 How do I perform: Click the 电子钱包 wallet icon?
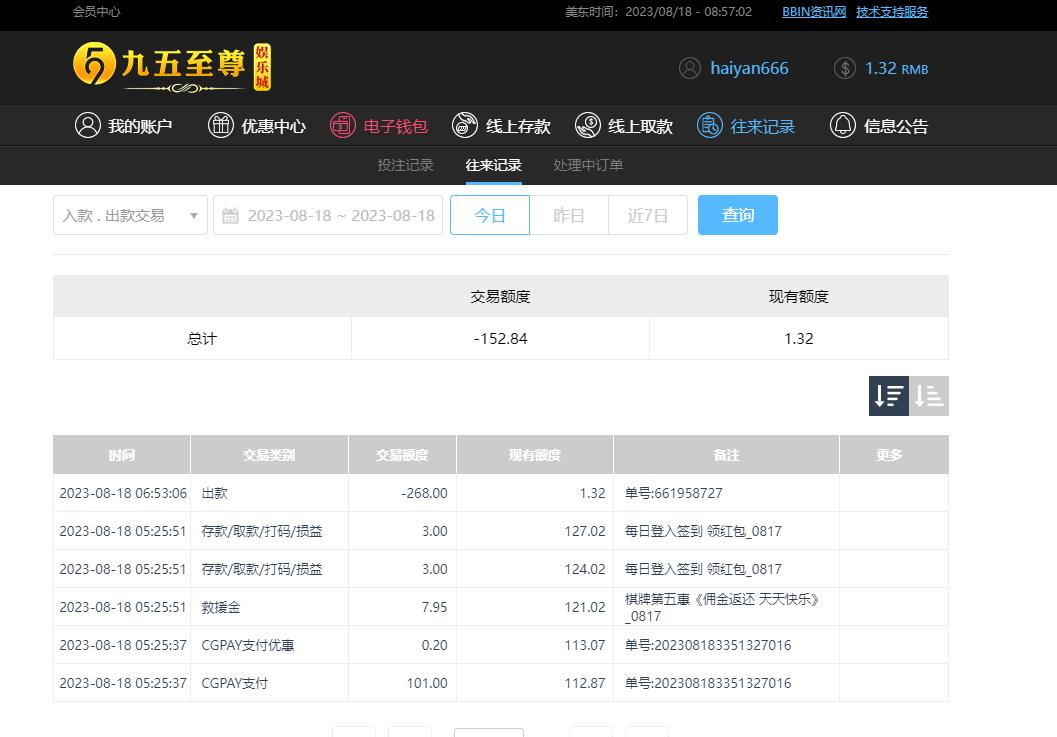[x=342, y=125]
